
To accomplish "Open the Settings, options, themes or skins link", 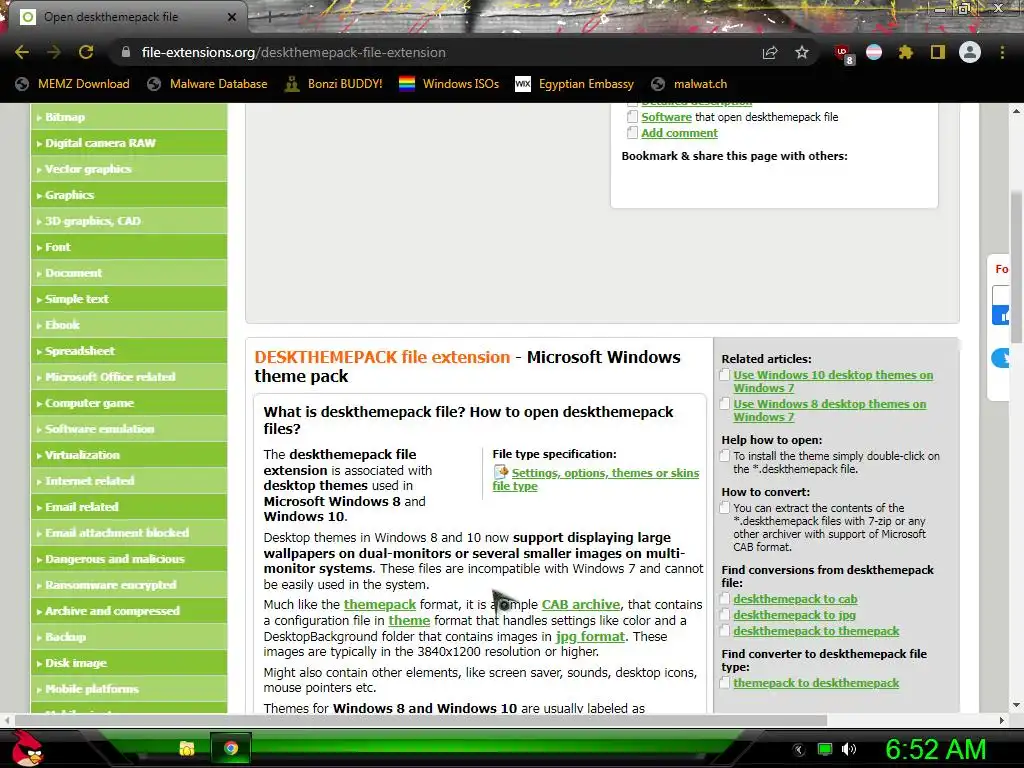I will pos(596,479).
